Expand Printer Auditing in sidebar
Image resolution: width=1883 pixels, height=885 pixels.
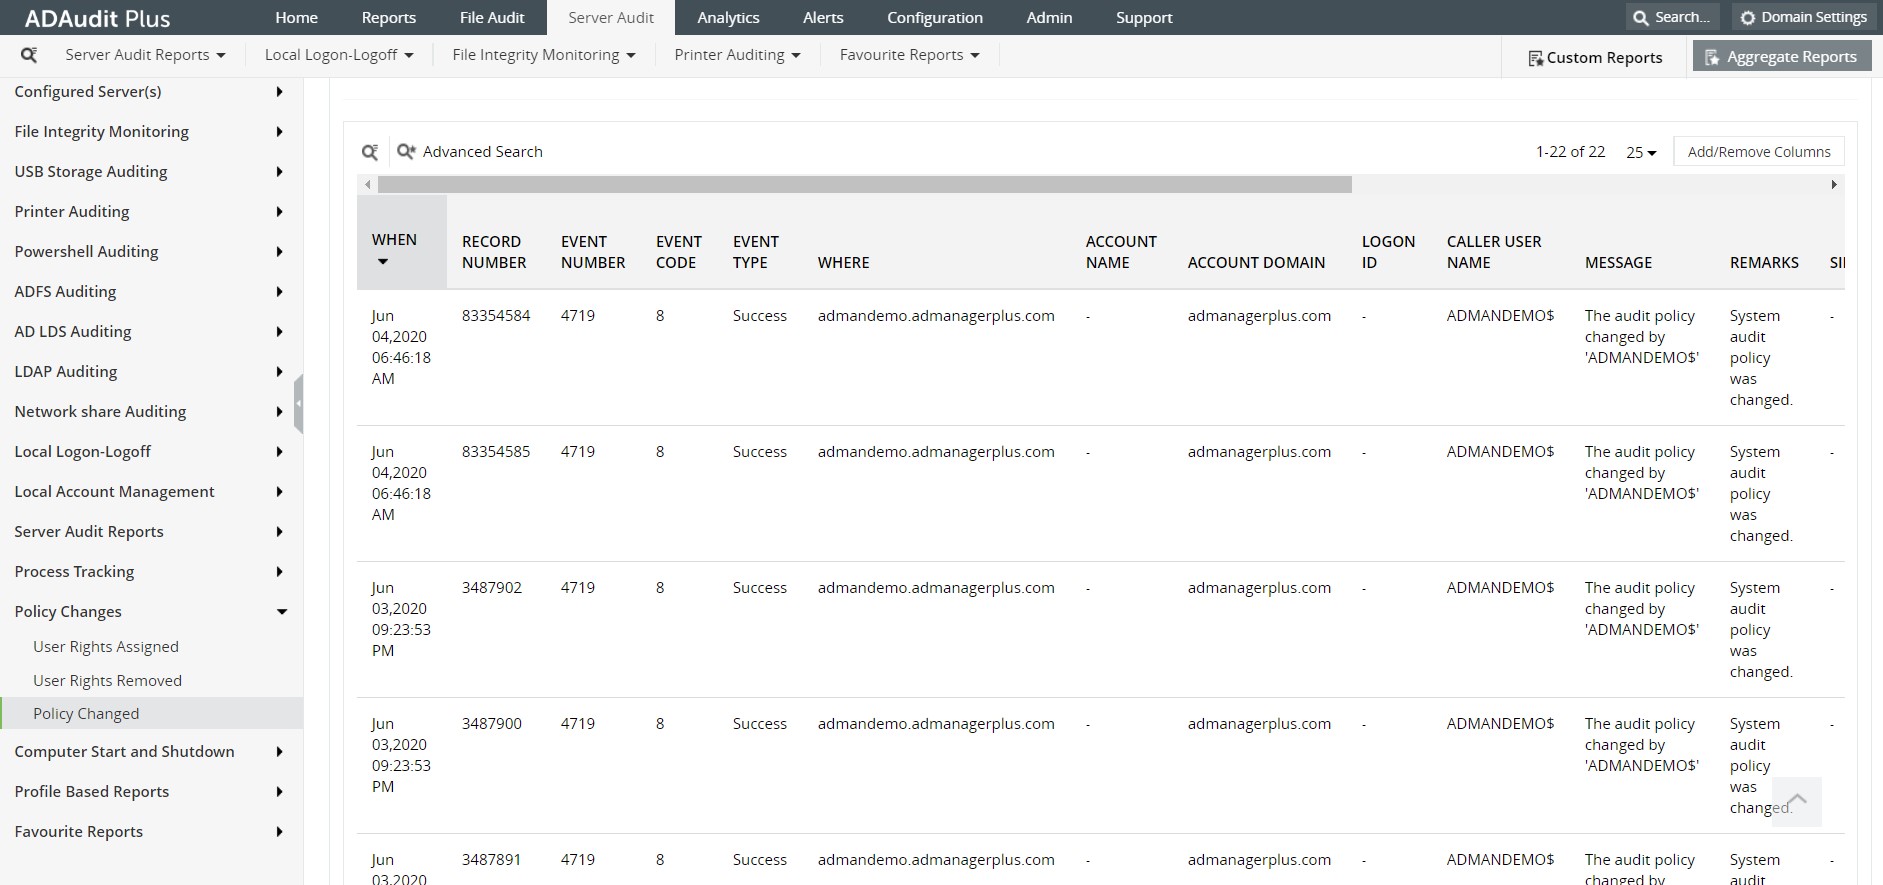click(151, 212)
